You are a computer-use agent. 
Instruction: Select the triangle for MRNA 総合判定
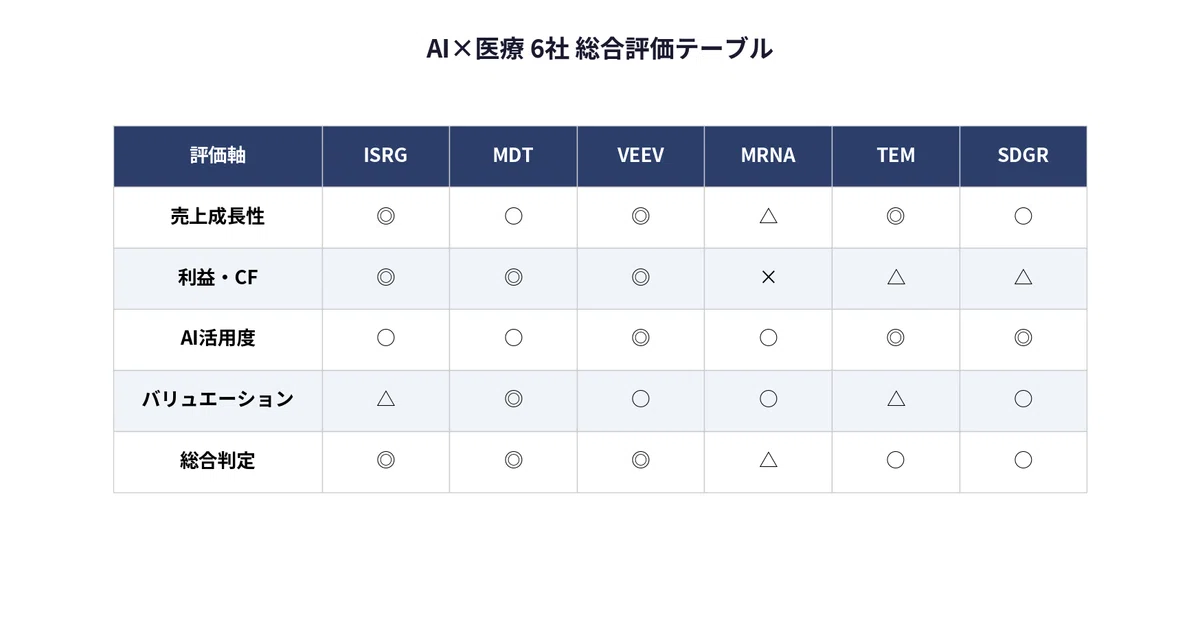(768, 460)
